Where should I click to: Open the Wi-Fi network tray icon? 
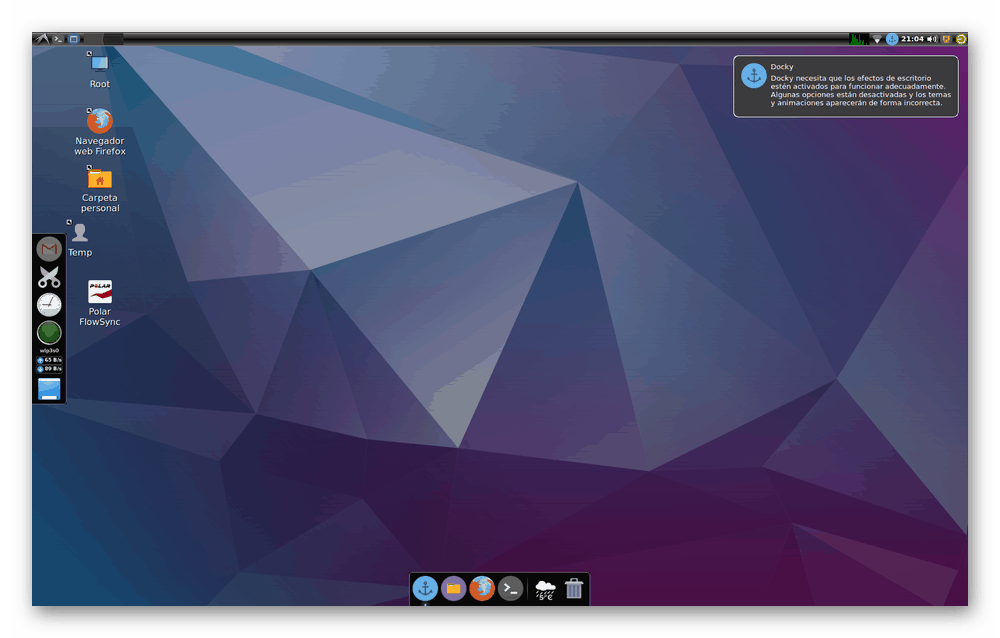point(877,39)
